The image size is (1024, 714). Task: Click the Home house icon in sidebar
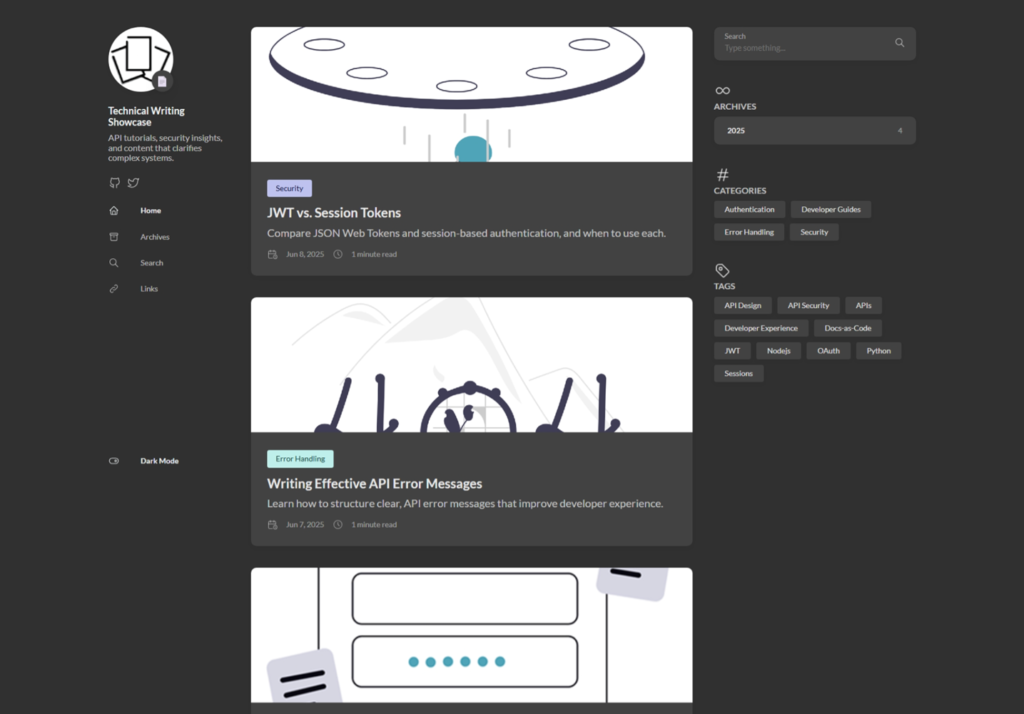point(114,211)
